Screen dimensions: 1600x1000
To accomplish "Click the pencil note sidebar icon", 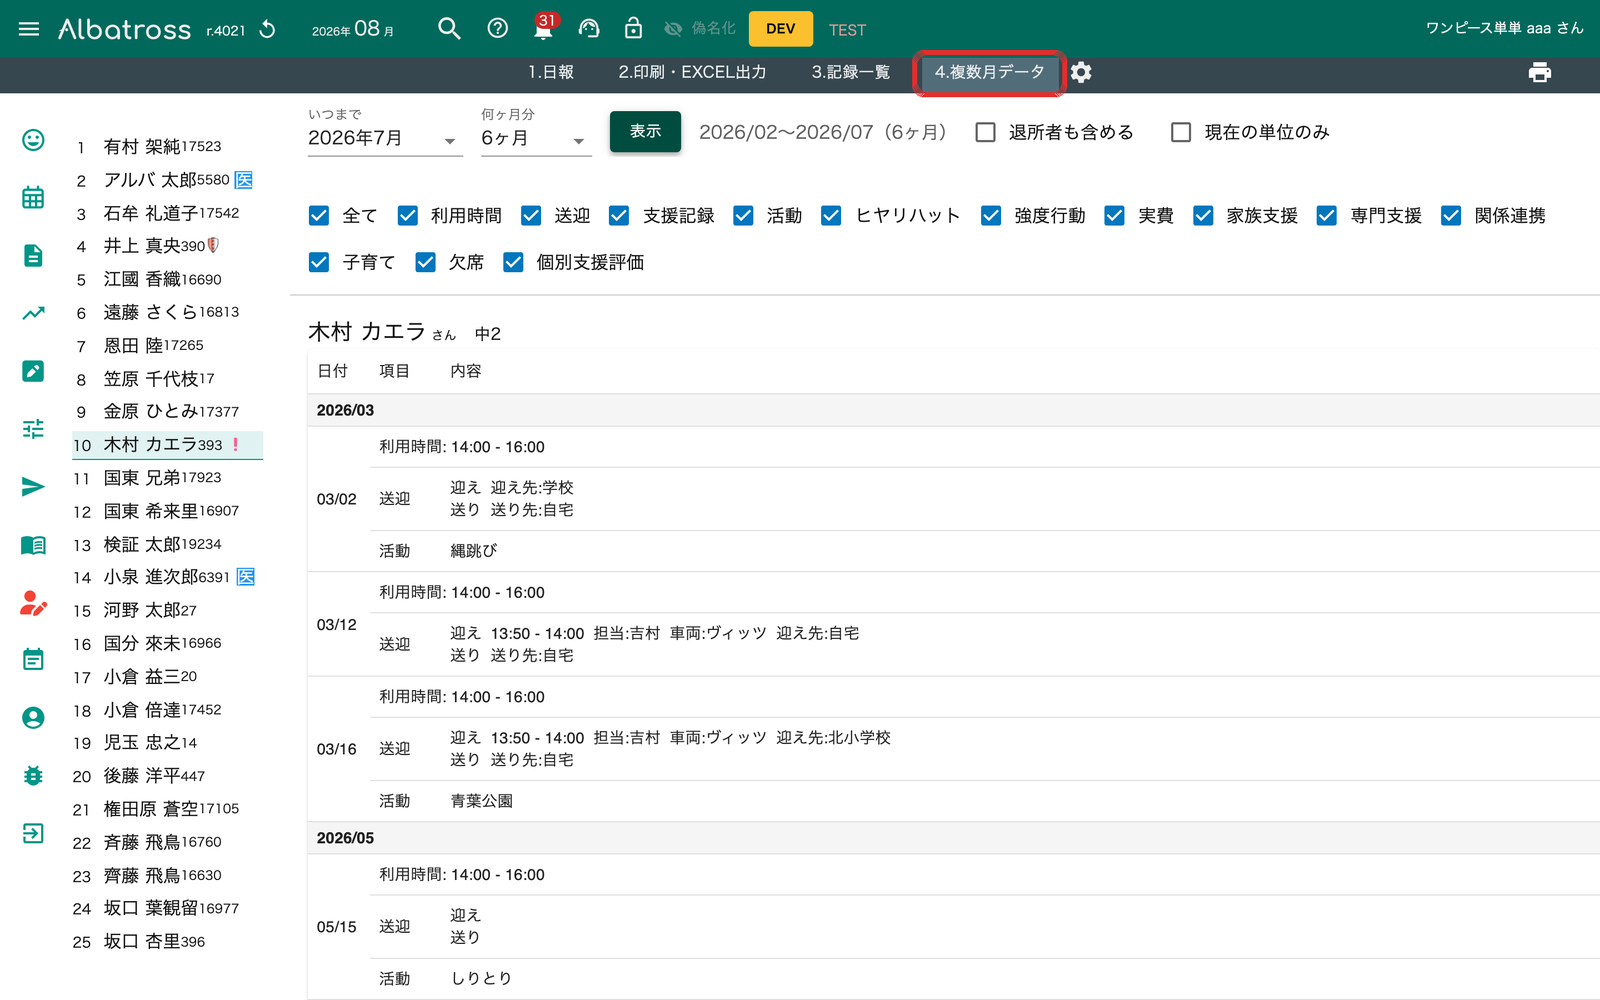I will [x=33, y=371].
